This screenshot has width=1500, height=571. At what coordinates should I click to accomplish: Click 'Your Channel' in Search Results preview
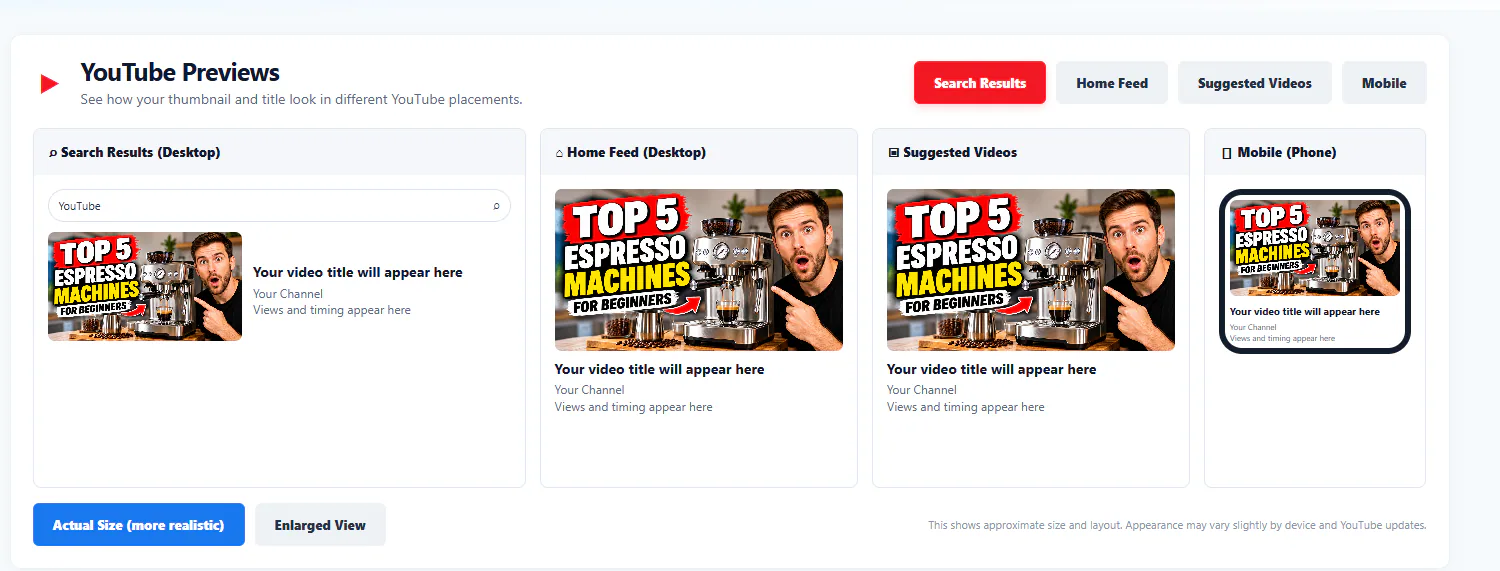pyautogui.click(x=288, y=294)
